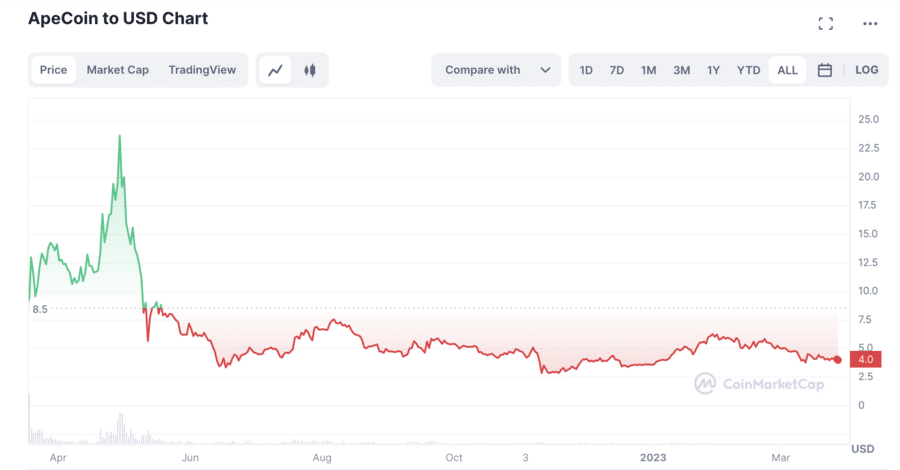Screen dimensions: 900x470
Task: Set range to 7D
Action: click(616, 70)
